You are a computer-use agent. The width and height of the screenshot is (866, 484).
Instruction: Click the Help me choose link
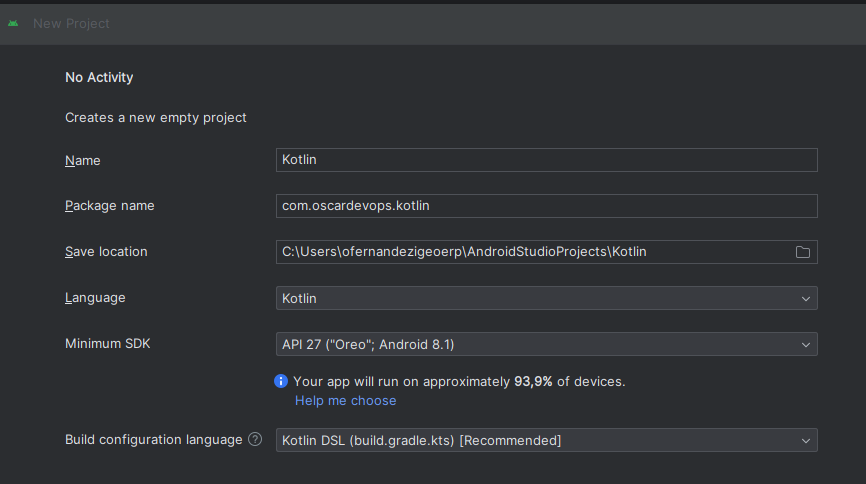coord(345,401)
